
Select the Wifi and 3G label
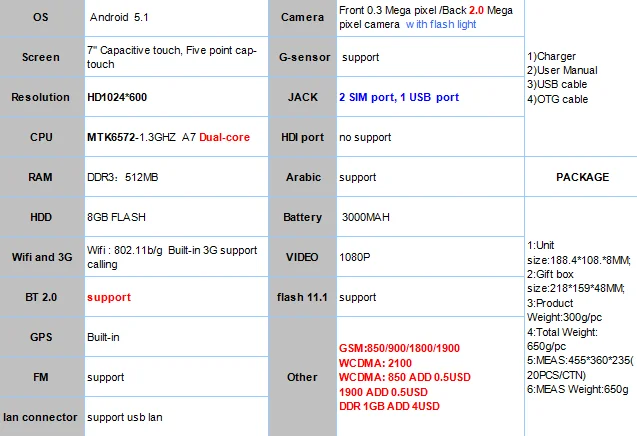coord(42,257)
